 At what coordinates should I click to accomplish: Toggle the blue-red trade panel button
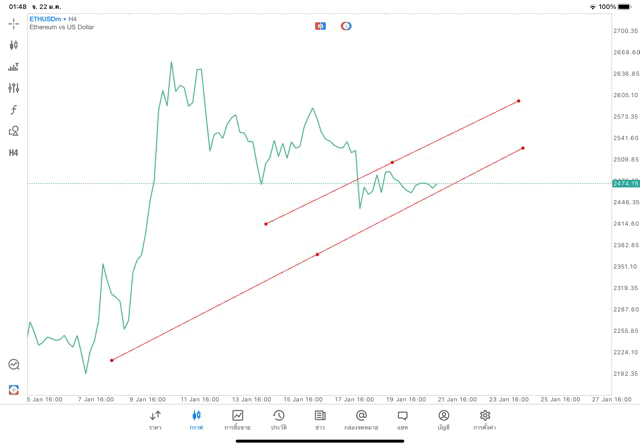(320, 25)
